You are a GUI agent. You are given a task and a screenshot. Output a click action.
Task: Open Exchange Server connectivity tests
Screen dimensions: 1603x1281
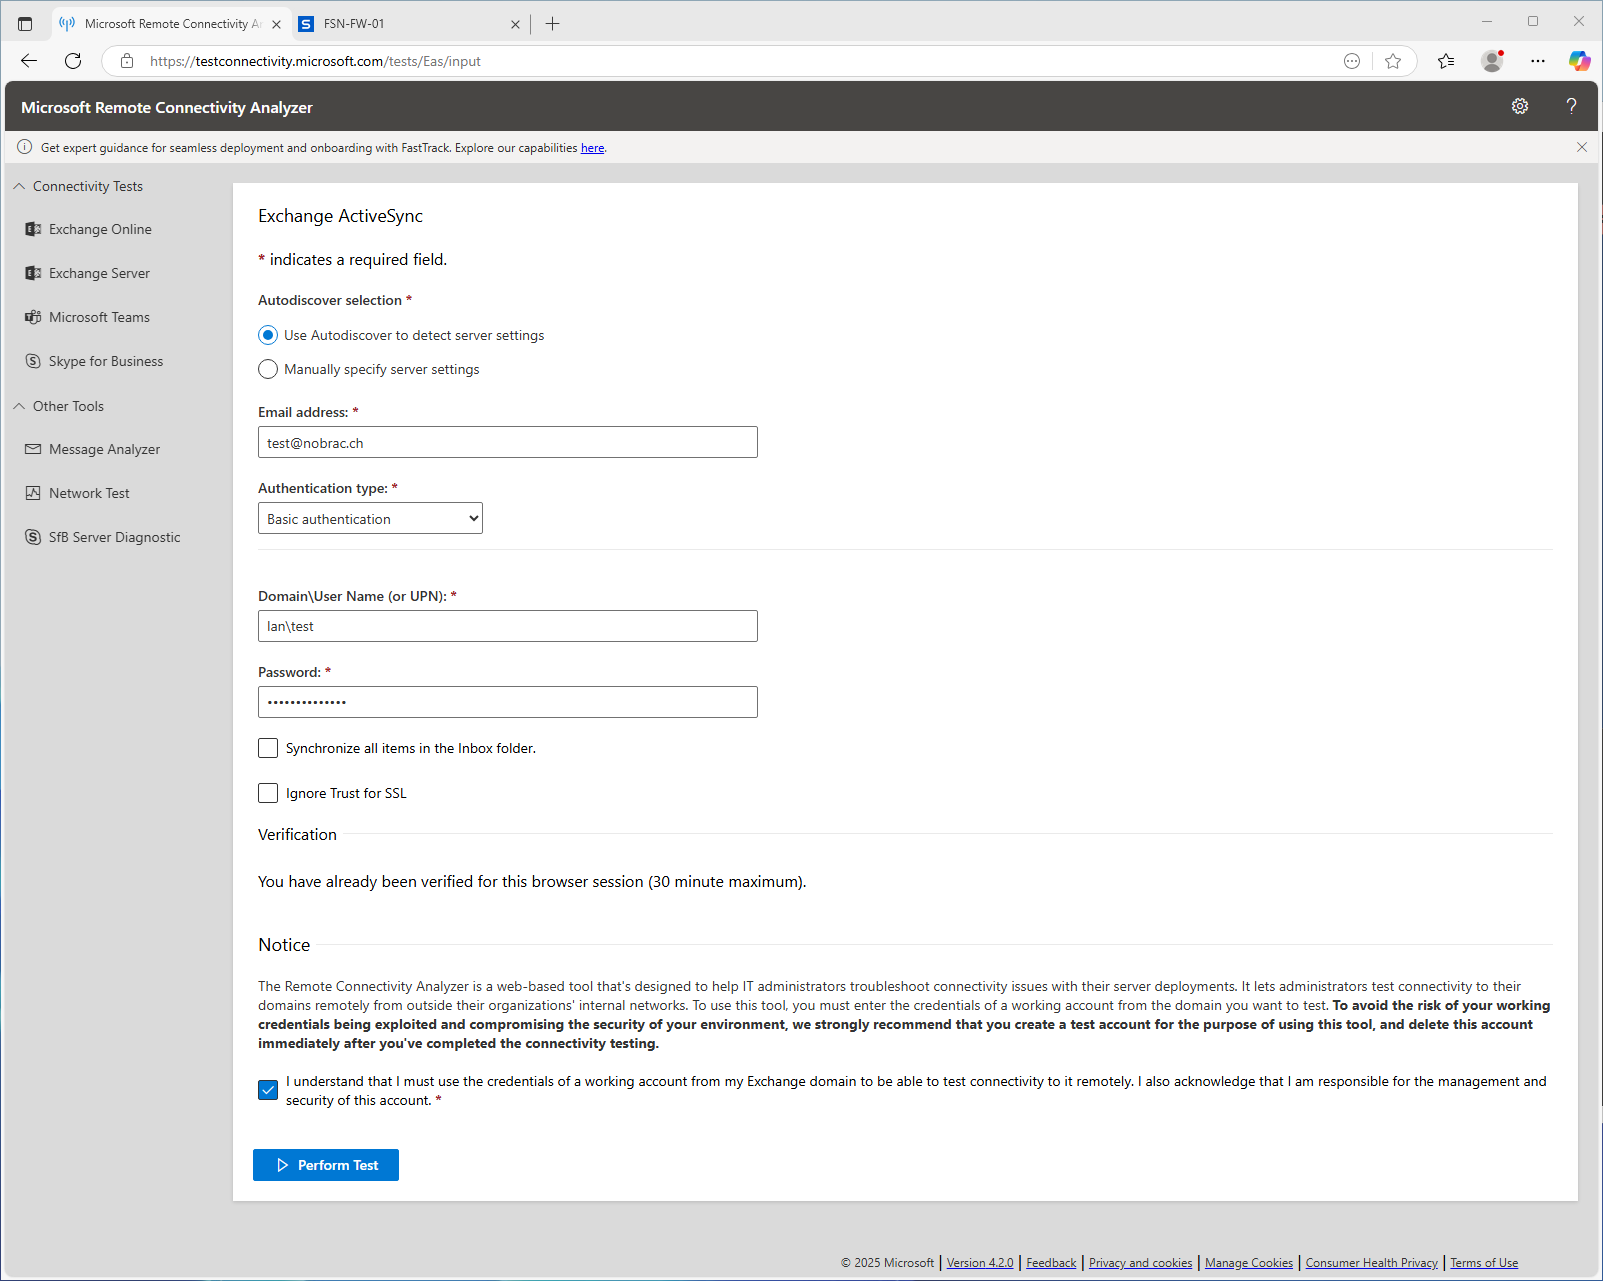99,273
